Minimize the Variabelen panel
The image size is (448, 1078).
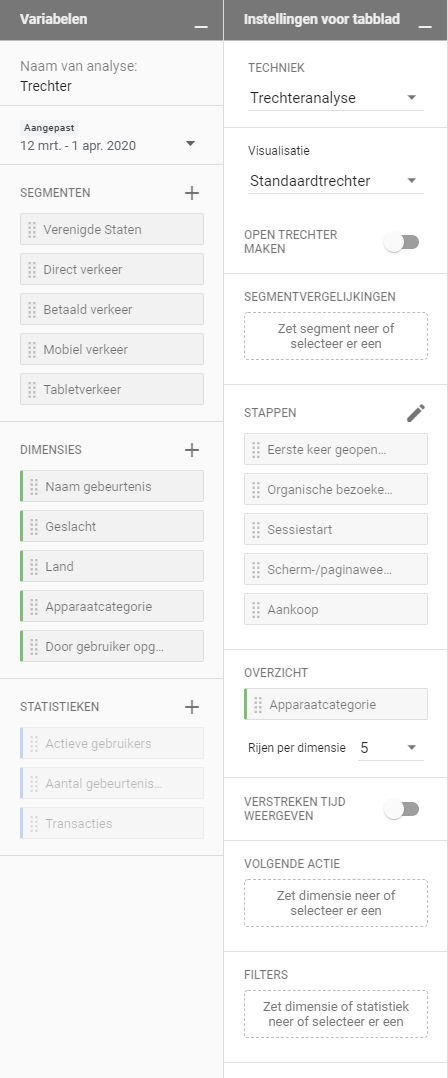pyautogui.click(x=201, y=21)
